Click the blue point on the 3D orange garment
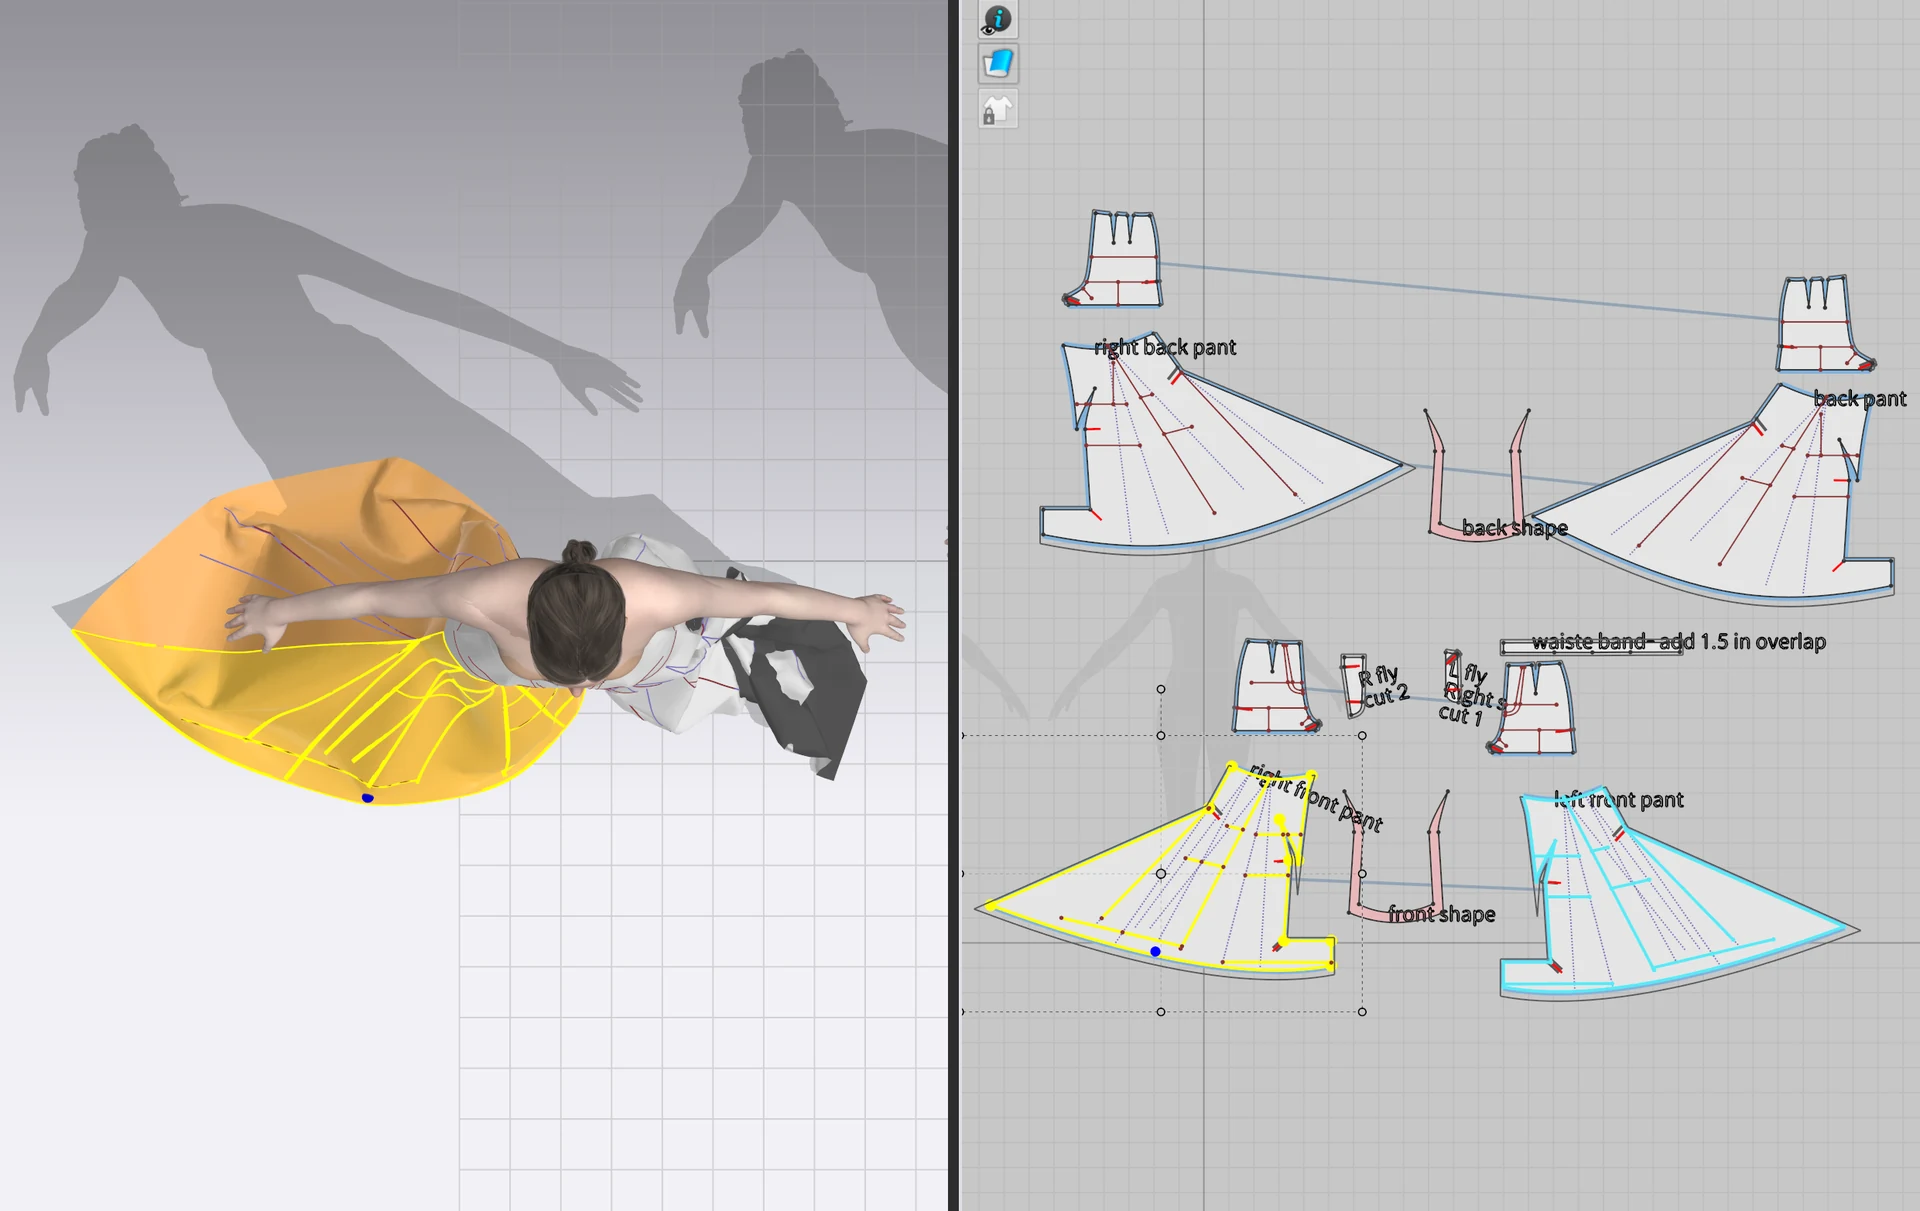Image resolution: width=1920 pixels, height=1211 pixels. pos(367,798)
